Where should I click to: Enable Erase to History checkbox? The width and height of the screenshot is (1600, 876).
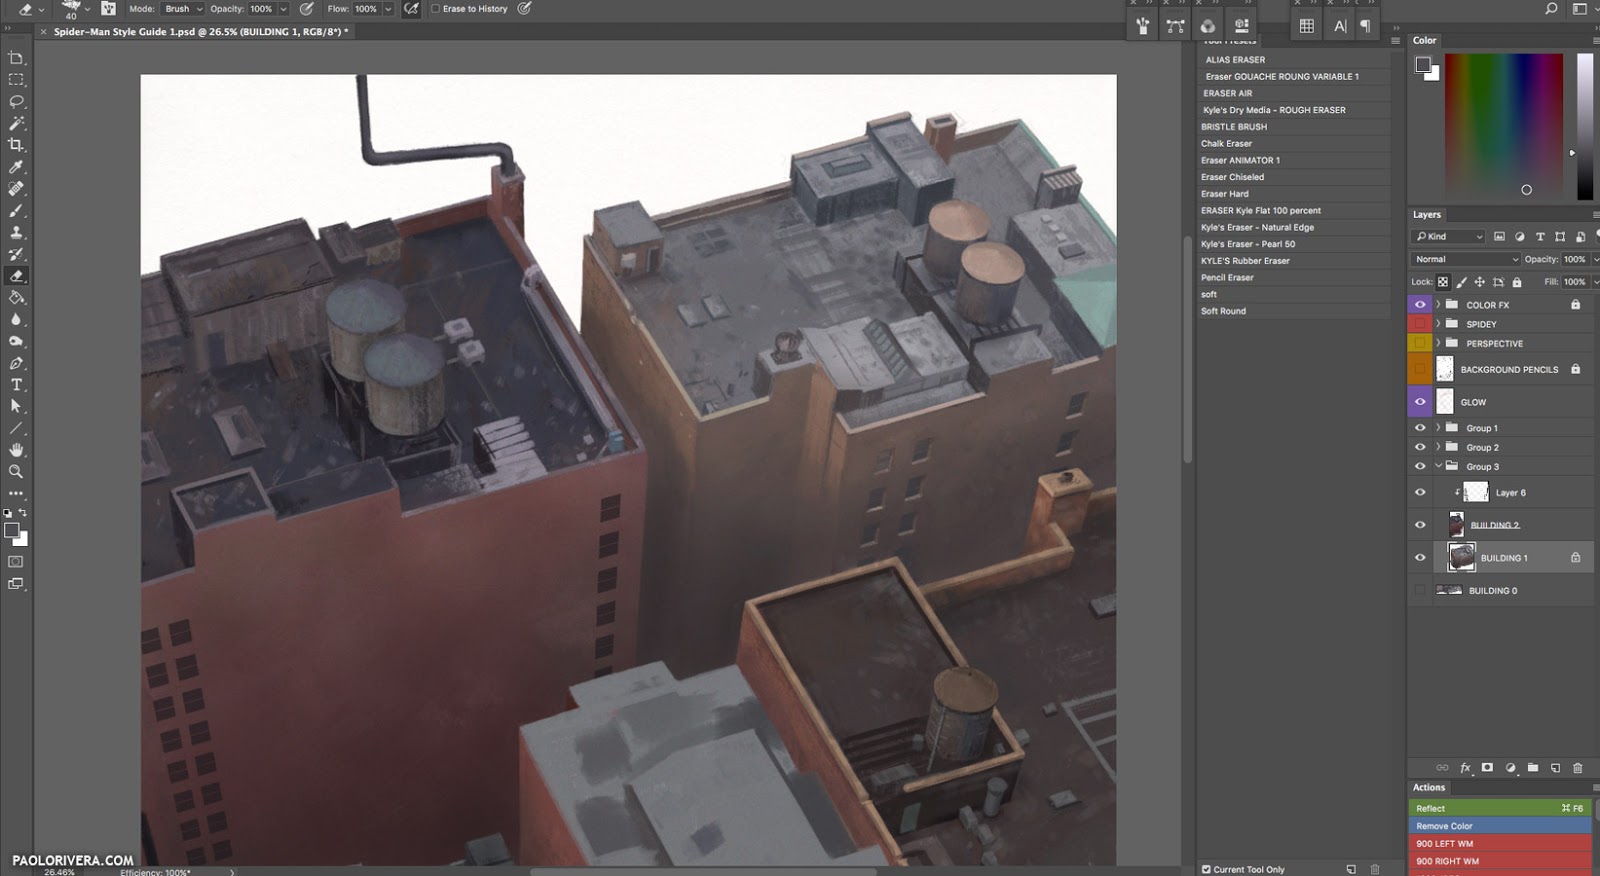pos(435,9)
